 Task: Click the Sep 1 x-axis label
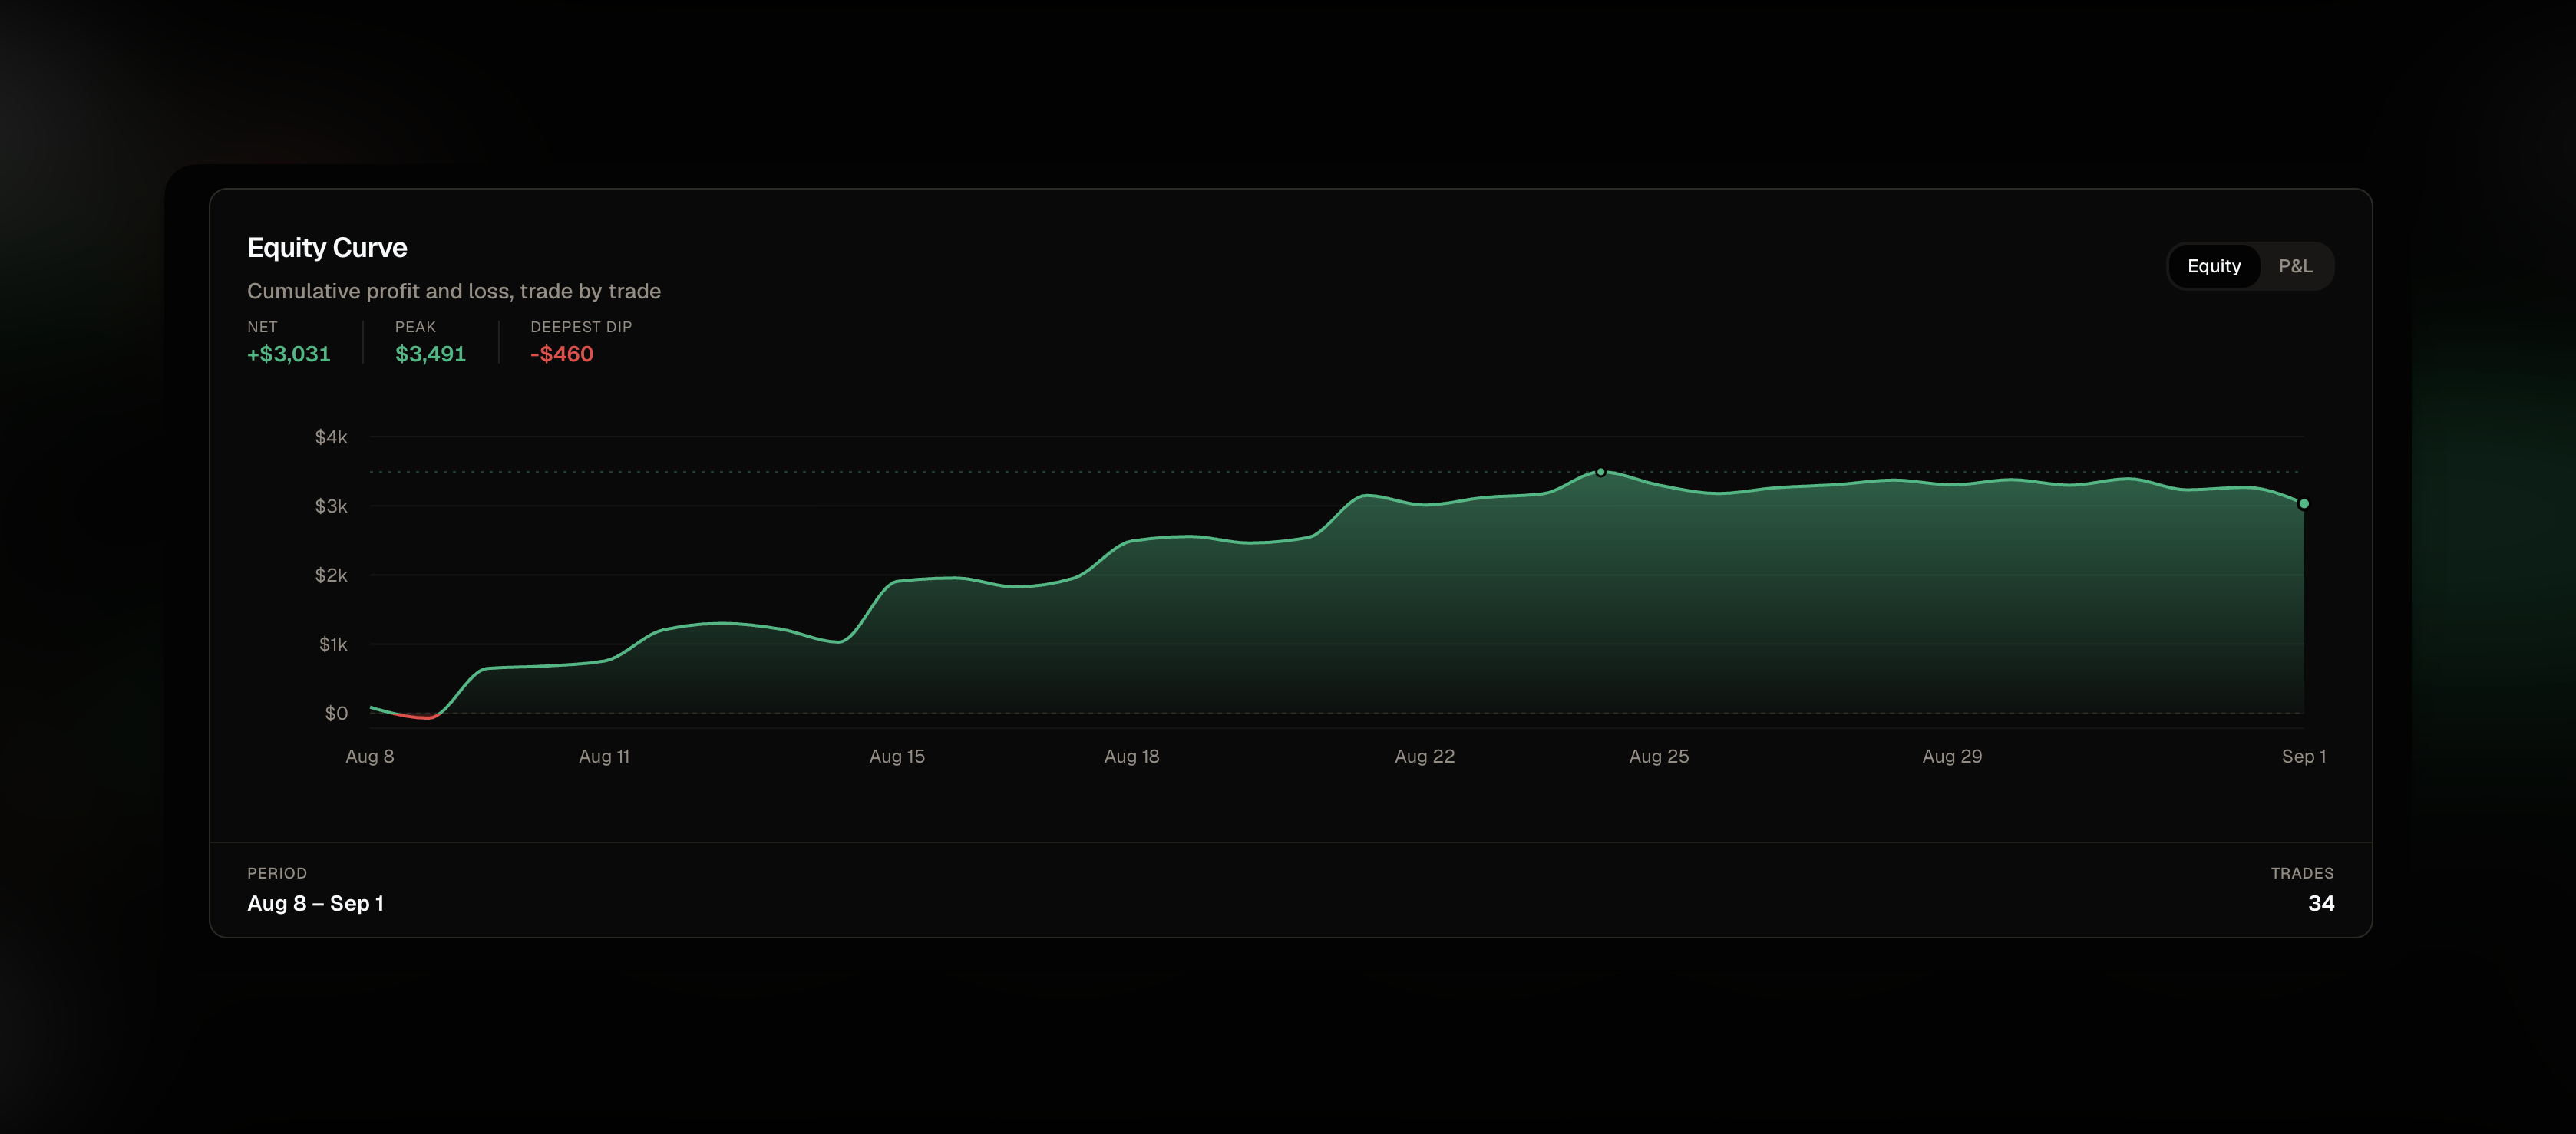2304,757
